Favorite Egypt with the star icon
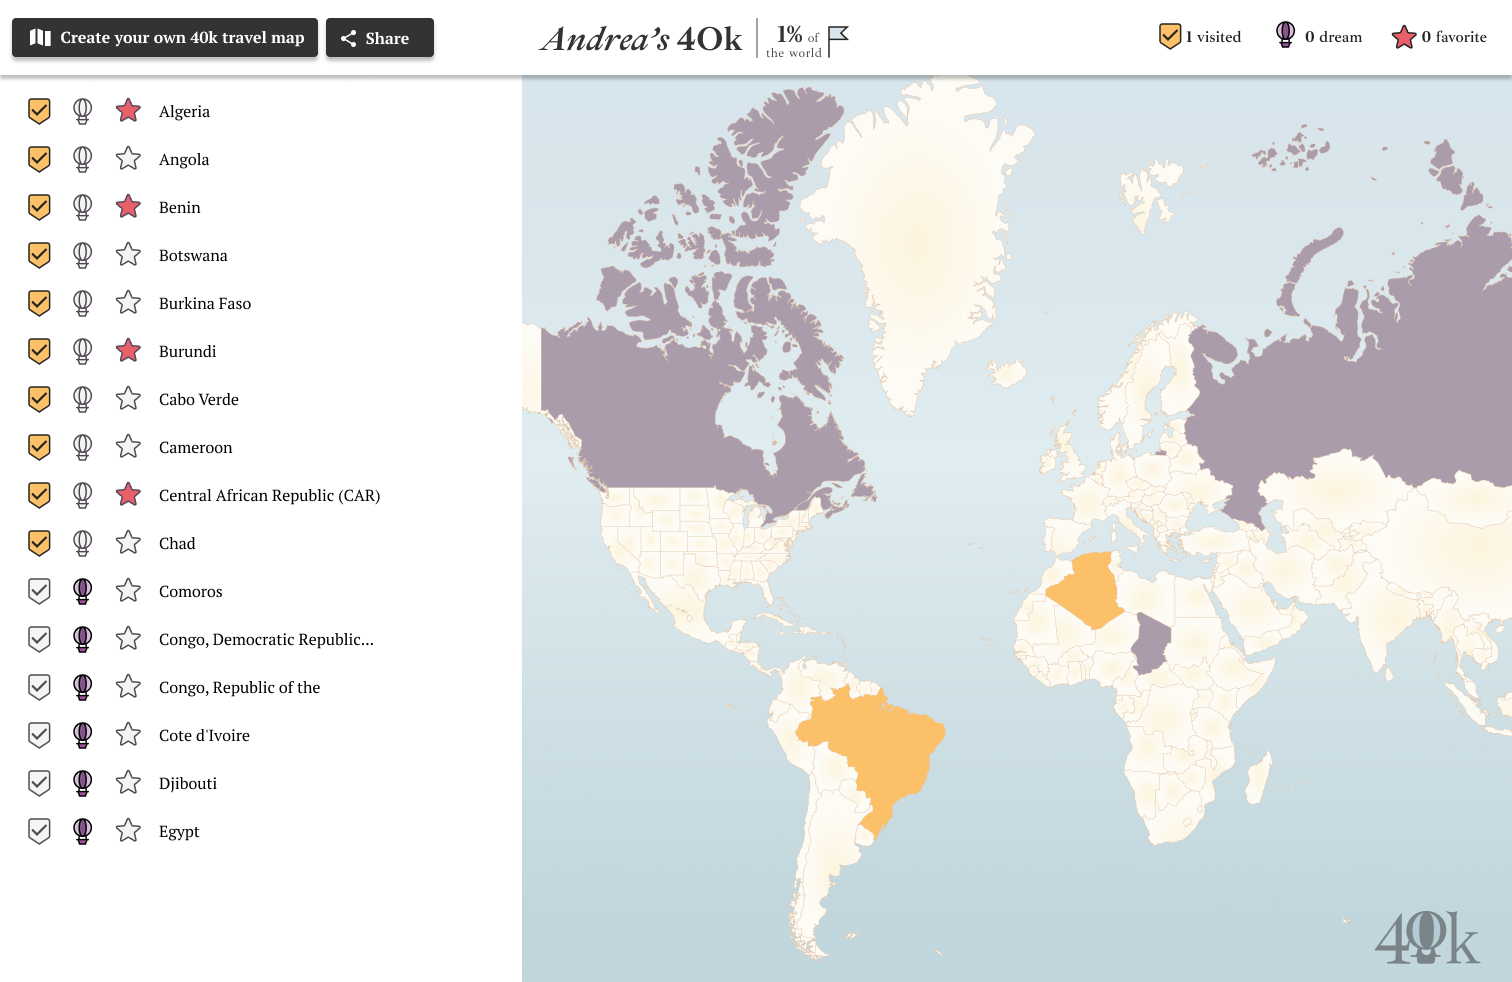Image resolution: width=1512 pixels, height=982 pixels. click(x=128, y=830)
